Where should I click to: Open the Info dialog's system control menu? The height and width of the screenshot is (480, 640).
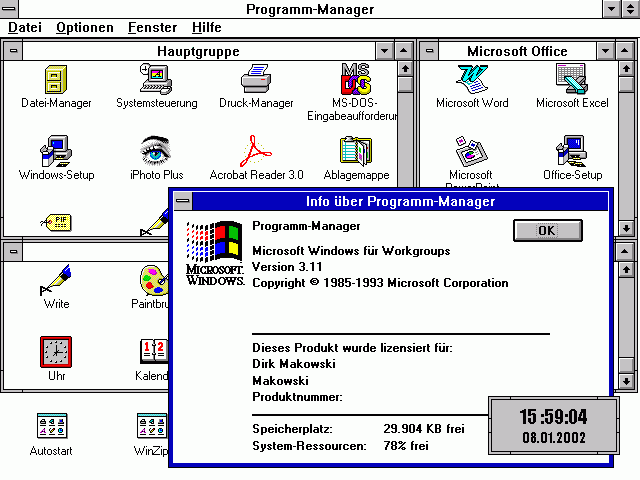click(x=182, y=201)
